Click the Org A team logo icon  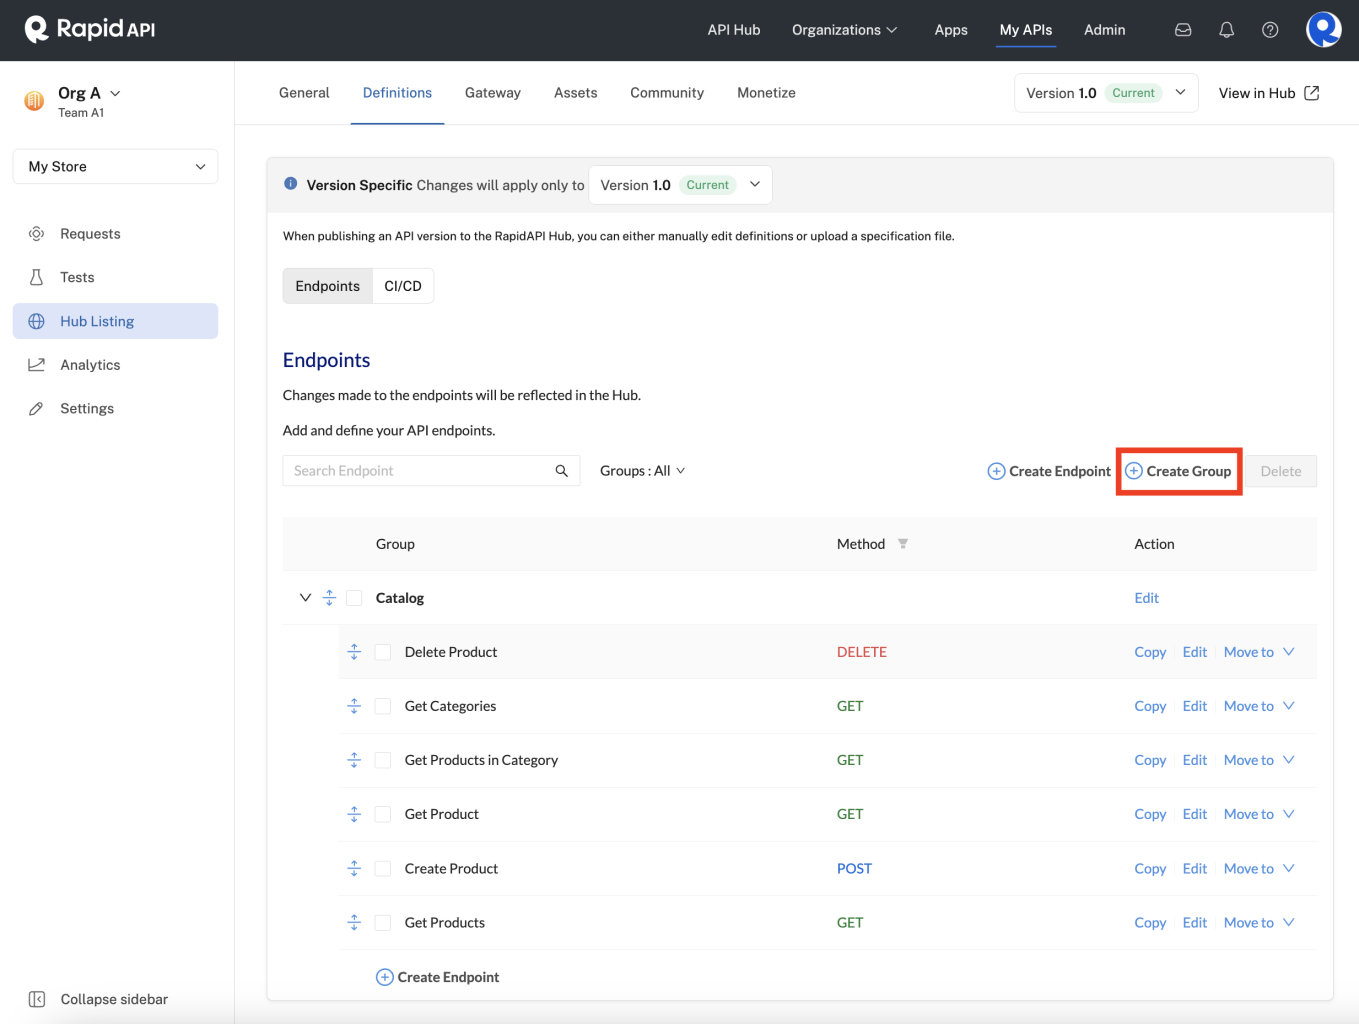point(34,100)
